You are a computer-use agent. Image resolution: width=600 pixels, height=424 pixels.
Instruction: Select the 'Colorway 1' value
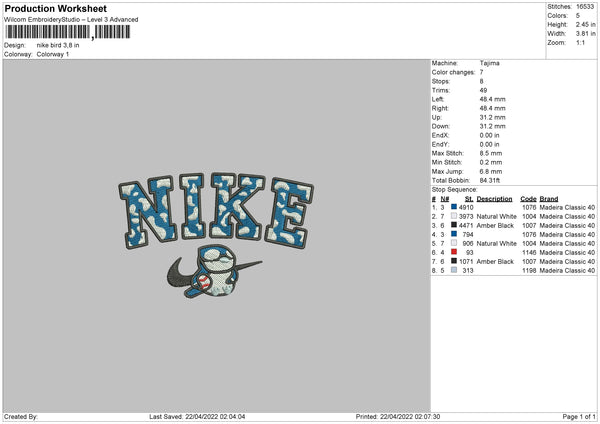pos(53,54)
